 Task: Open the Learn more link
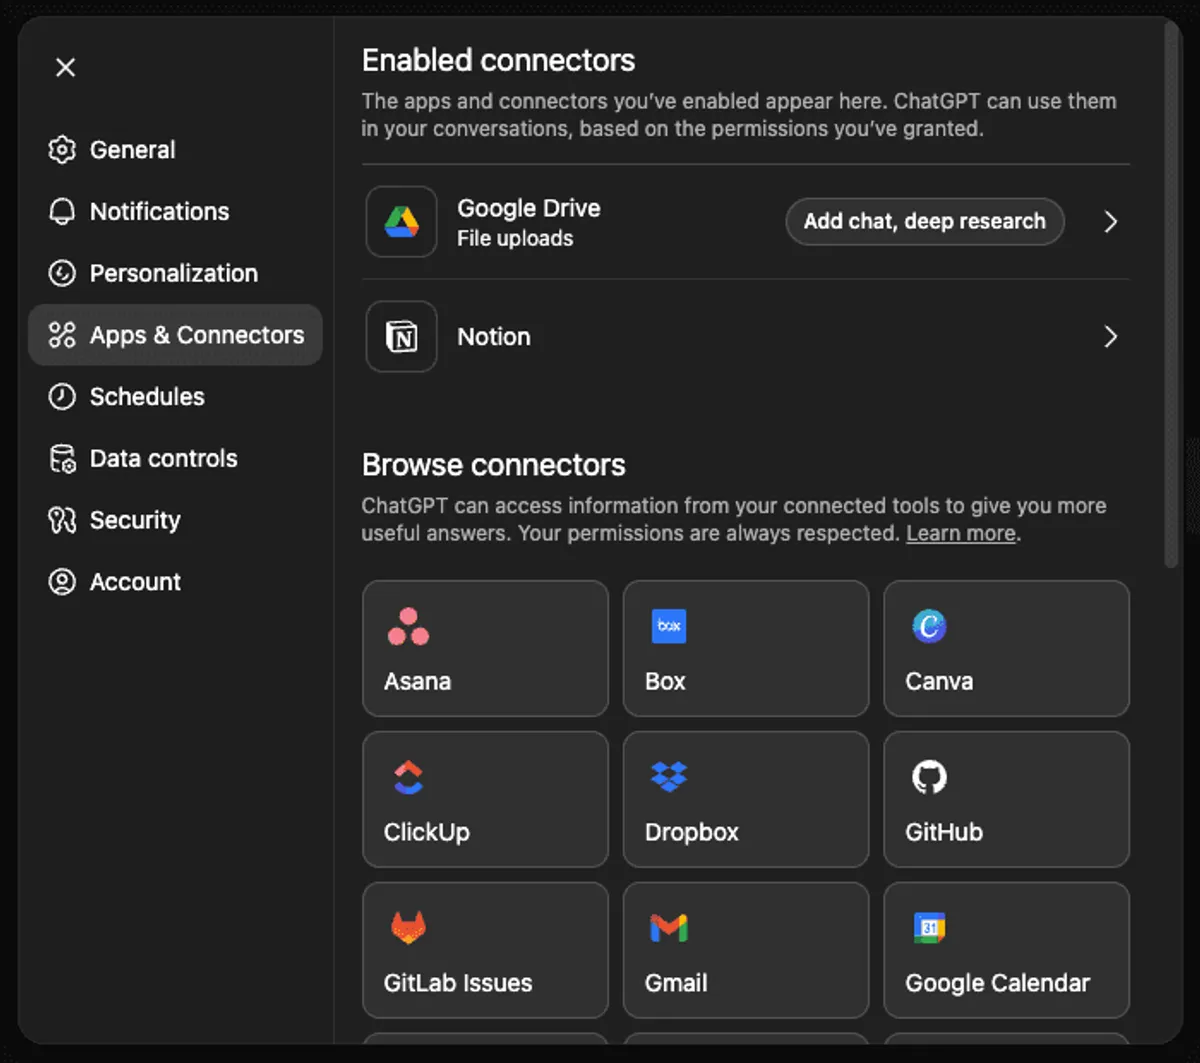(959, 533)
